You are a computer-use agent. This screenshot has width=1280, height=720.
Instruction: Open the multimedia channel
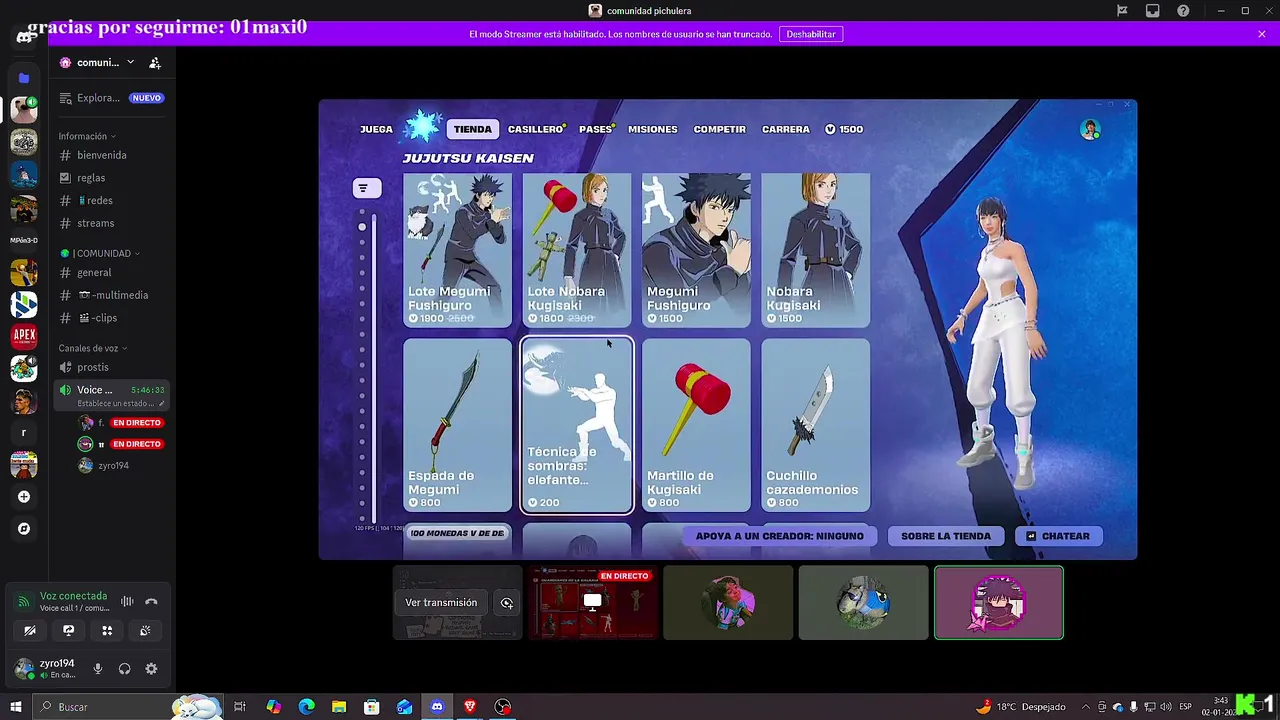click(110, 295)
